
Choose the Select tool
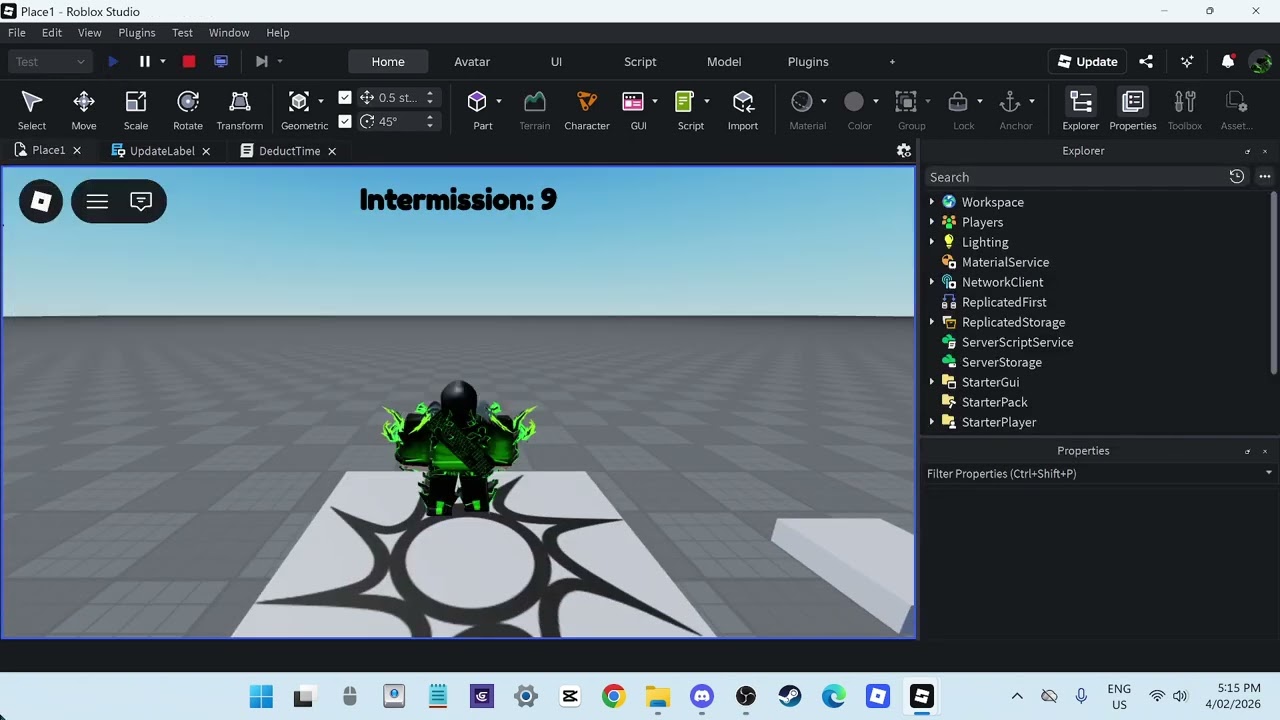tap(32, 110)
